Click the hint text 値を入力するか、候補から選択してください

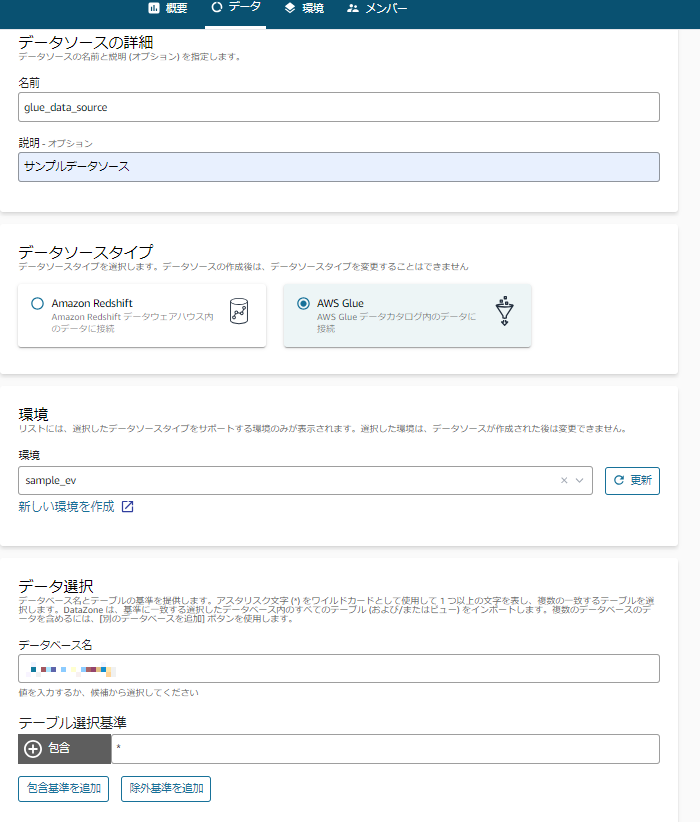pos(109,693)
